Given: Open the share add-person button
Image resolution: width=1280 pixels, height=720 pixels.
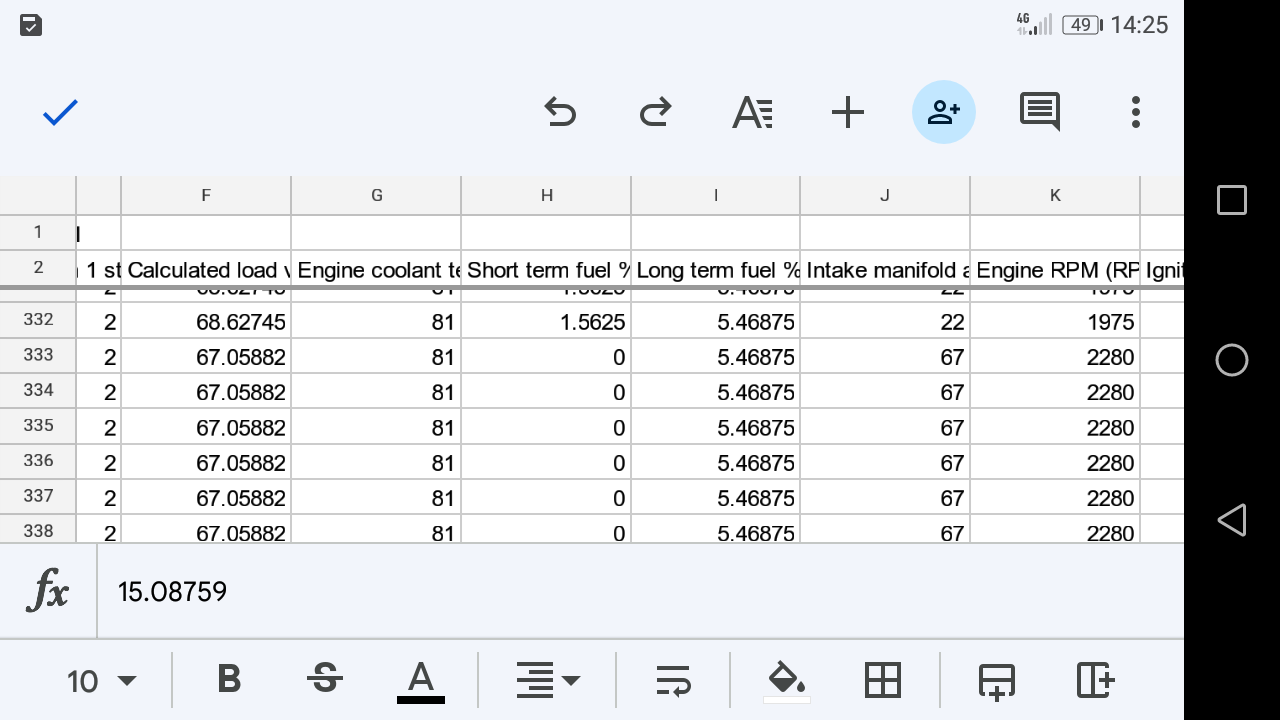Looking at the screenshot, I should pos(944,112).
